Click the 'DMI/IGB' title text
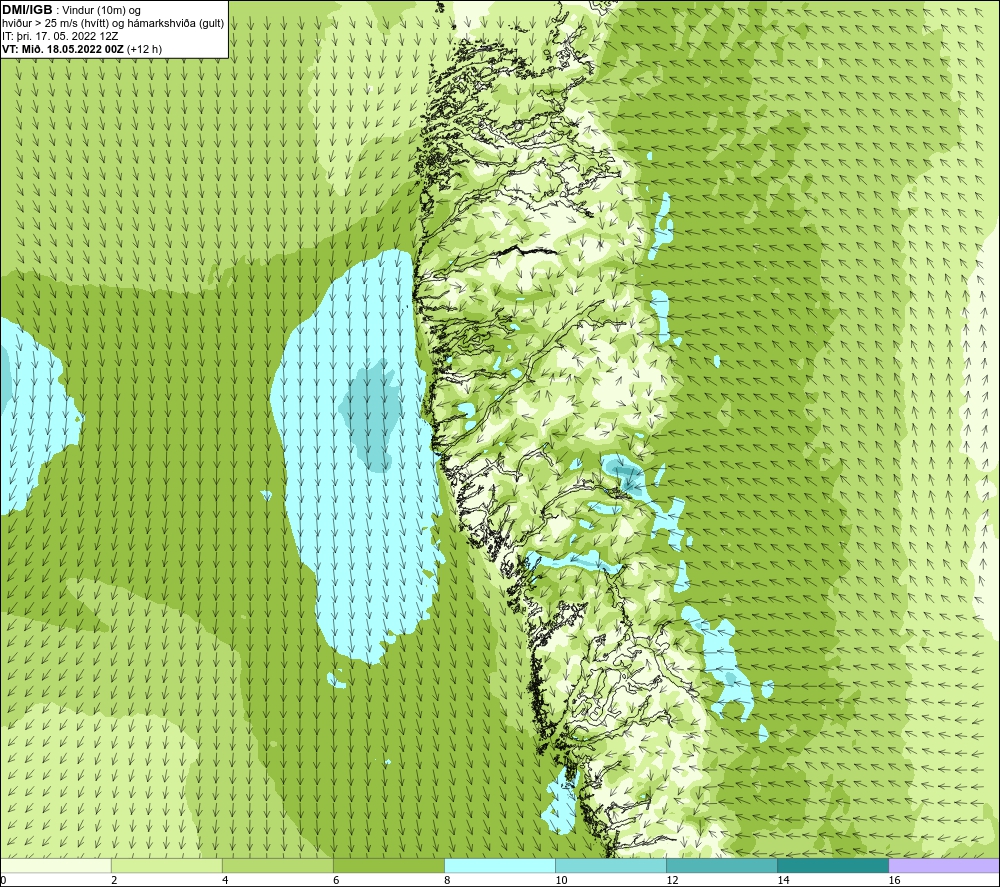The image size is (1000, 887). point(27,10)
